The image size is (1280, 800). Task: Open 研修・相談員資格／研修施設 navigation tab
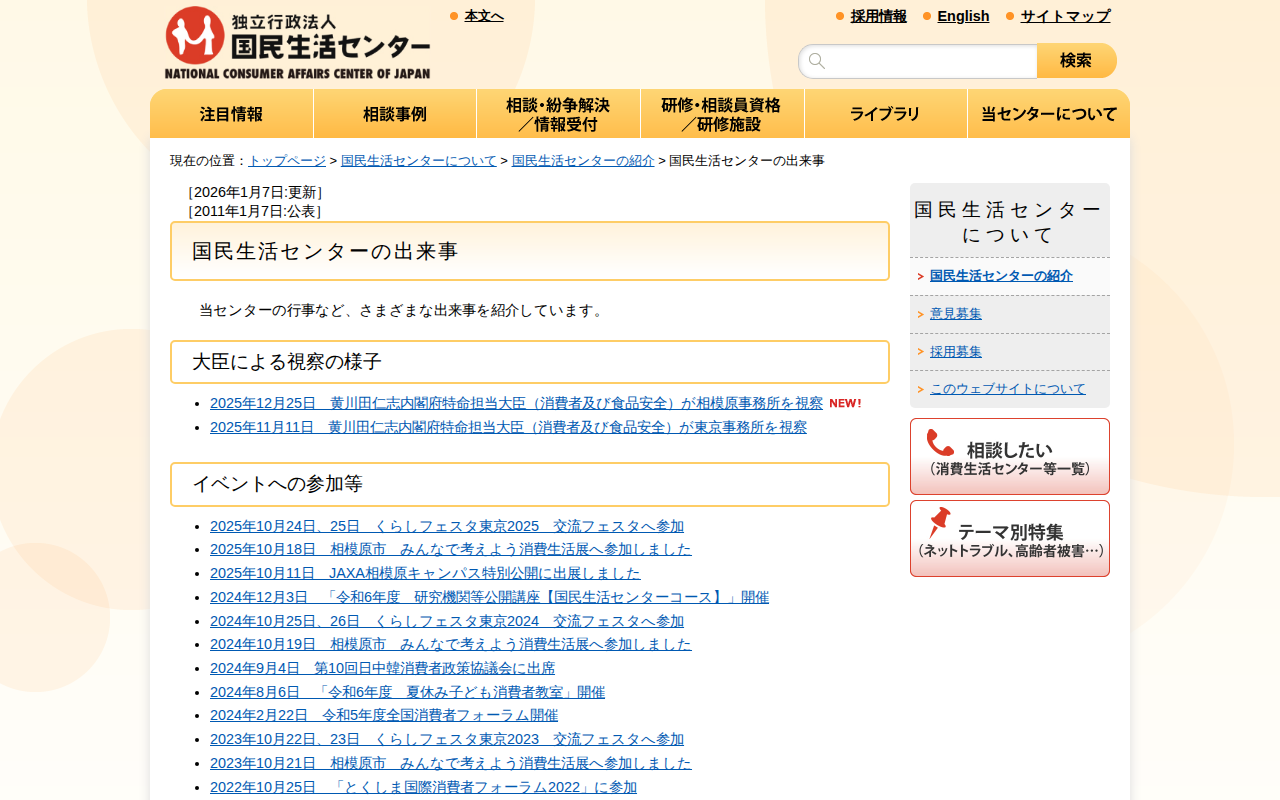[722, 114]
